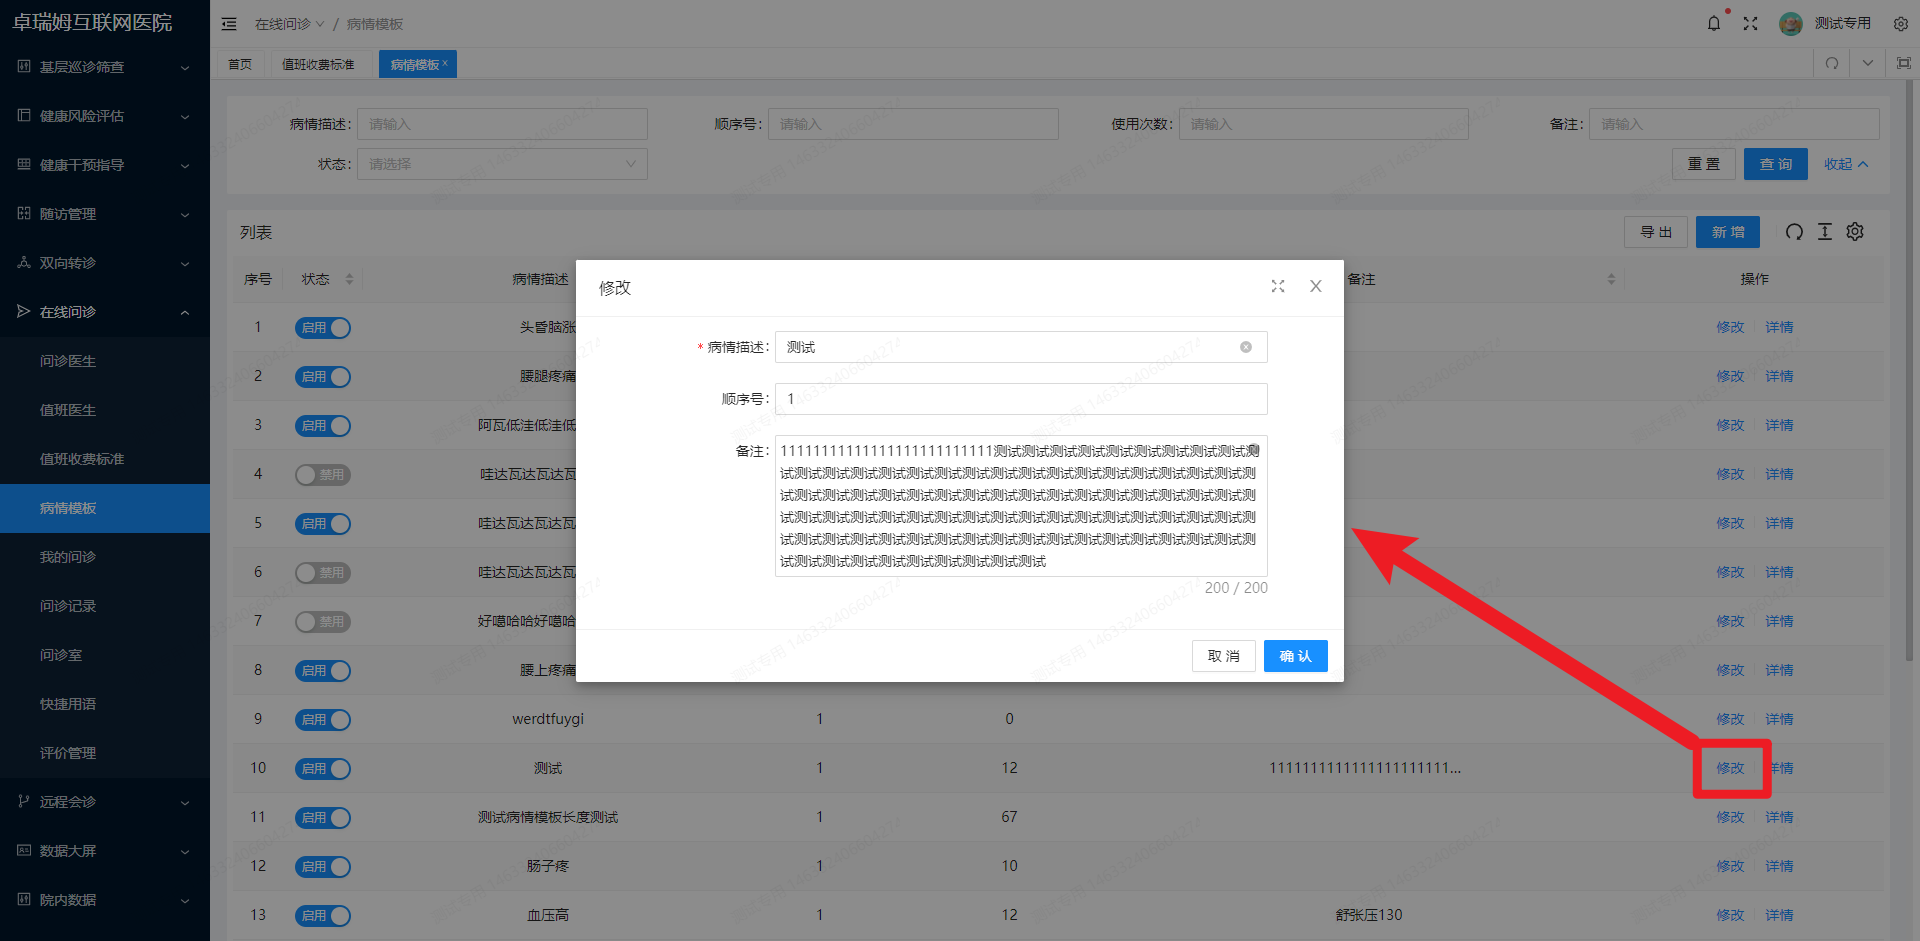Disable the 启用 switch on row 1
The image size is (1920, 941).
[x=322, y=327]
